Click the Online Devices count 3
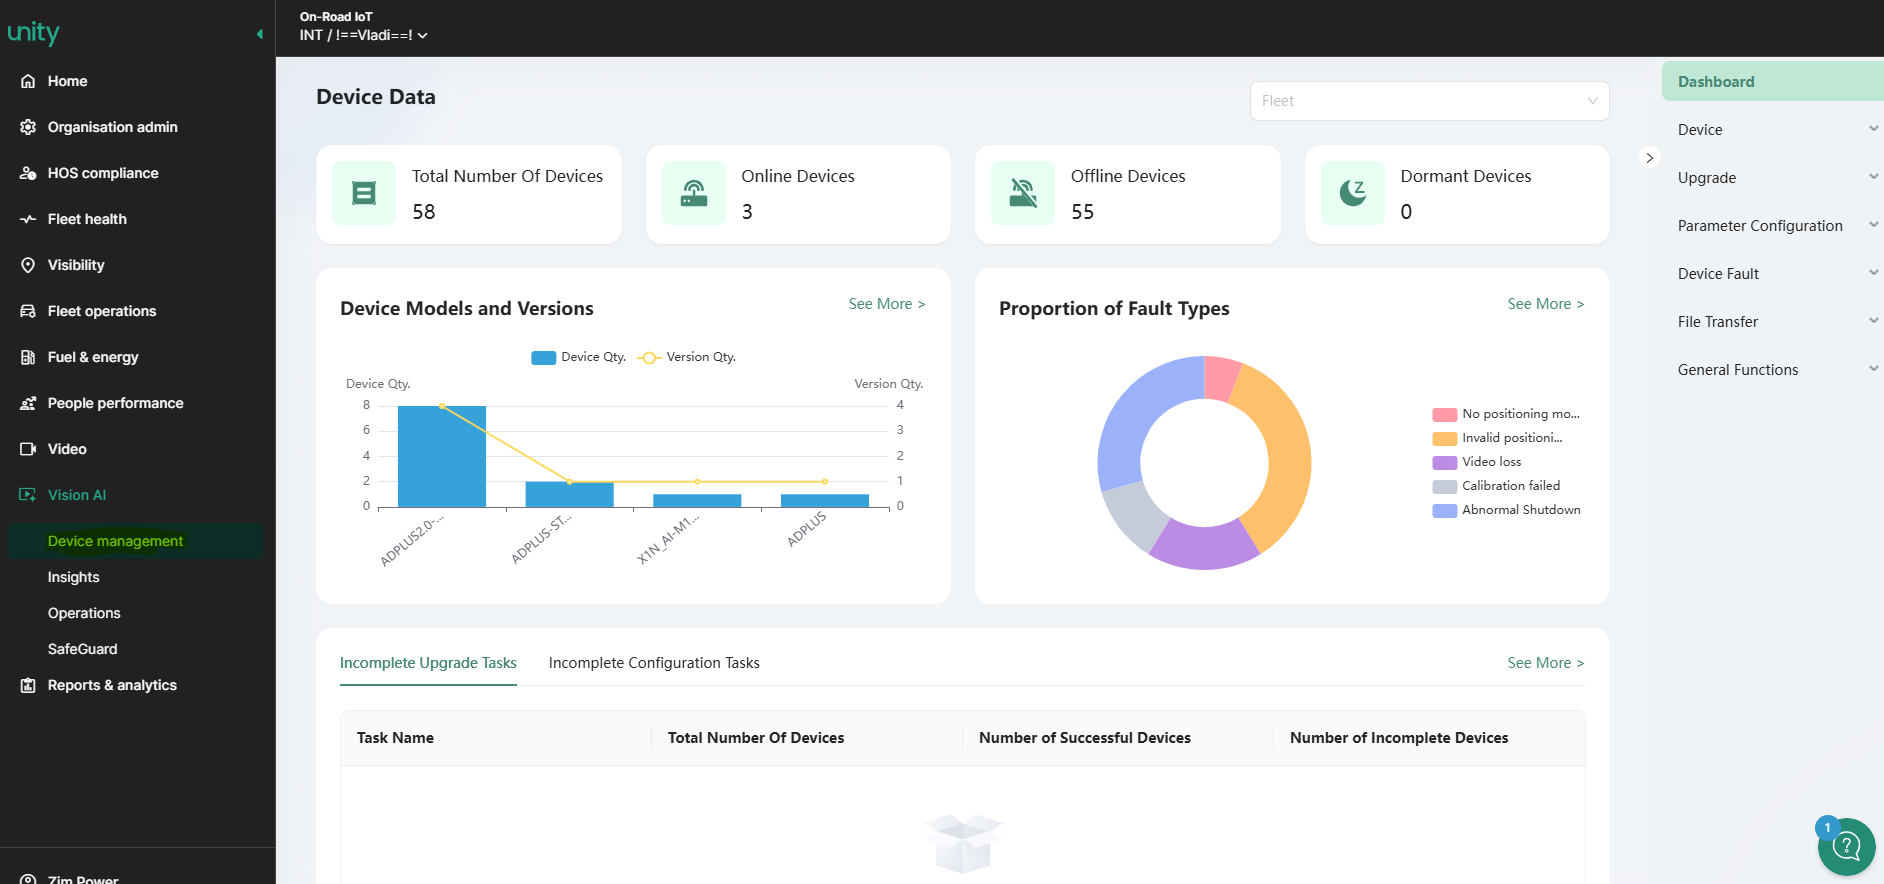 click(x=747, y=212)
